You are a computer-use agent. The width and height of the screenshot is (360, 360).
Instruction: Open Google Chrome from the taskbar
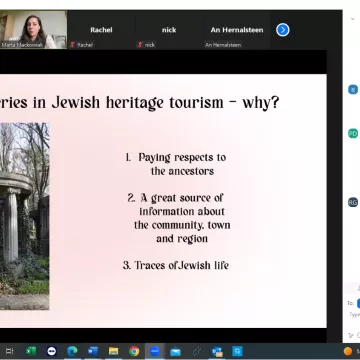pyautogui.click(x=134, y=351)
